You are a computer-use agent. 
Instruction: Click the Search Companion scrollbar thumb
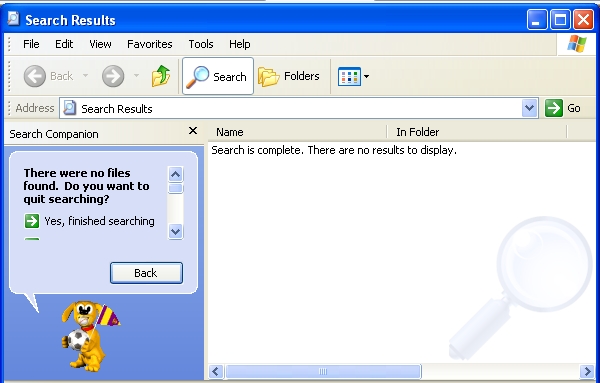tap(175, 188)
